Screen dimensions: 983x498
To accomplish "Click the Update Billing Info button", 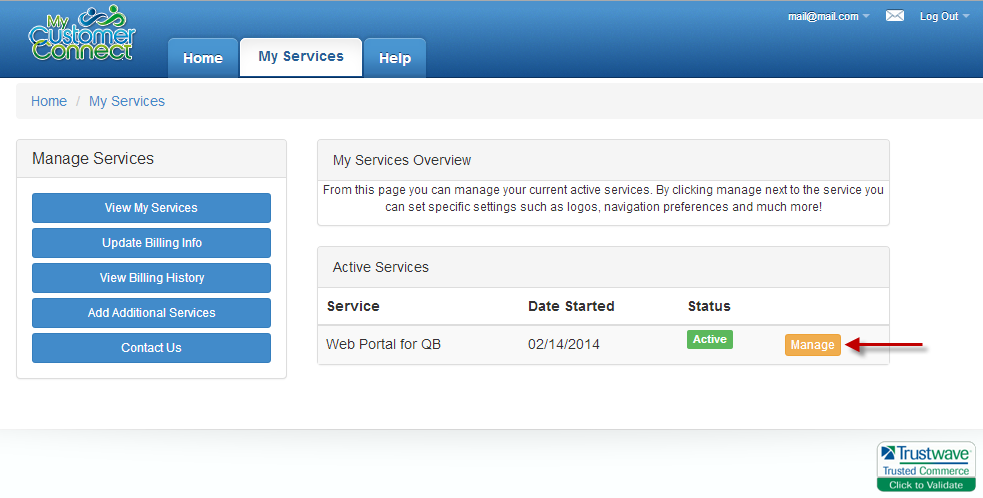I will click(x=151, y=243).
